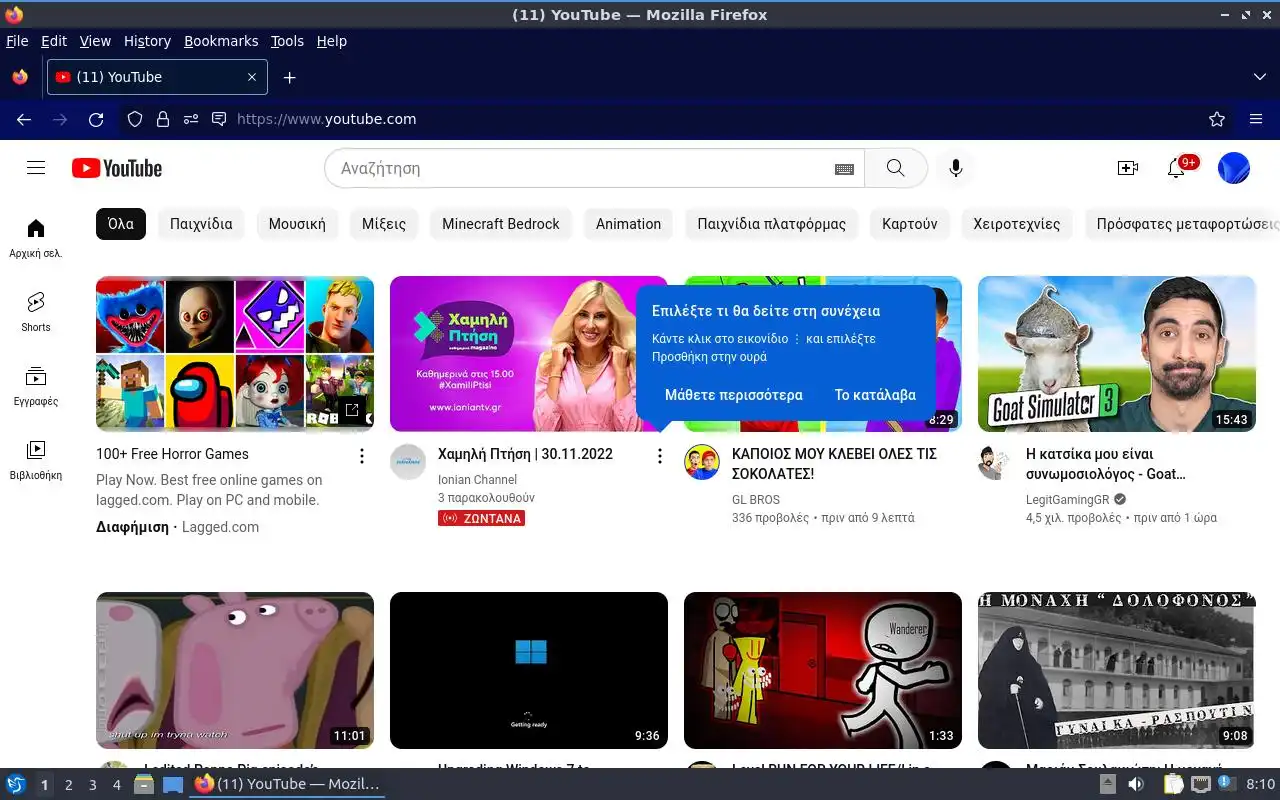Select the Καρτούν filter chip

909,224
